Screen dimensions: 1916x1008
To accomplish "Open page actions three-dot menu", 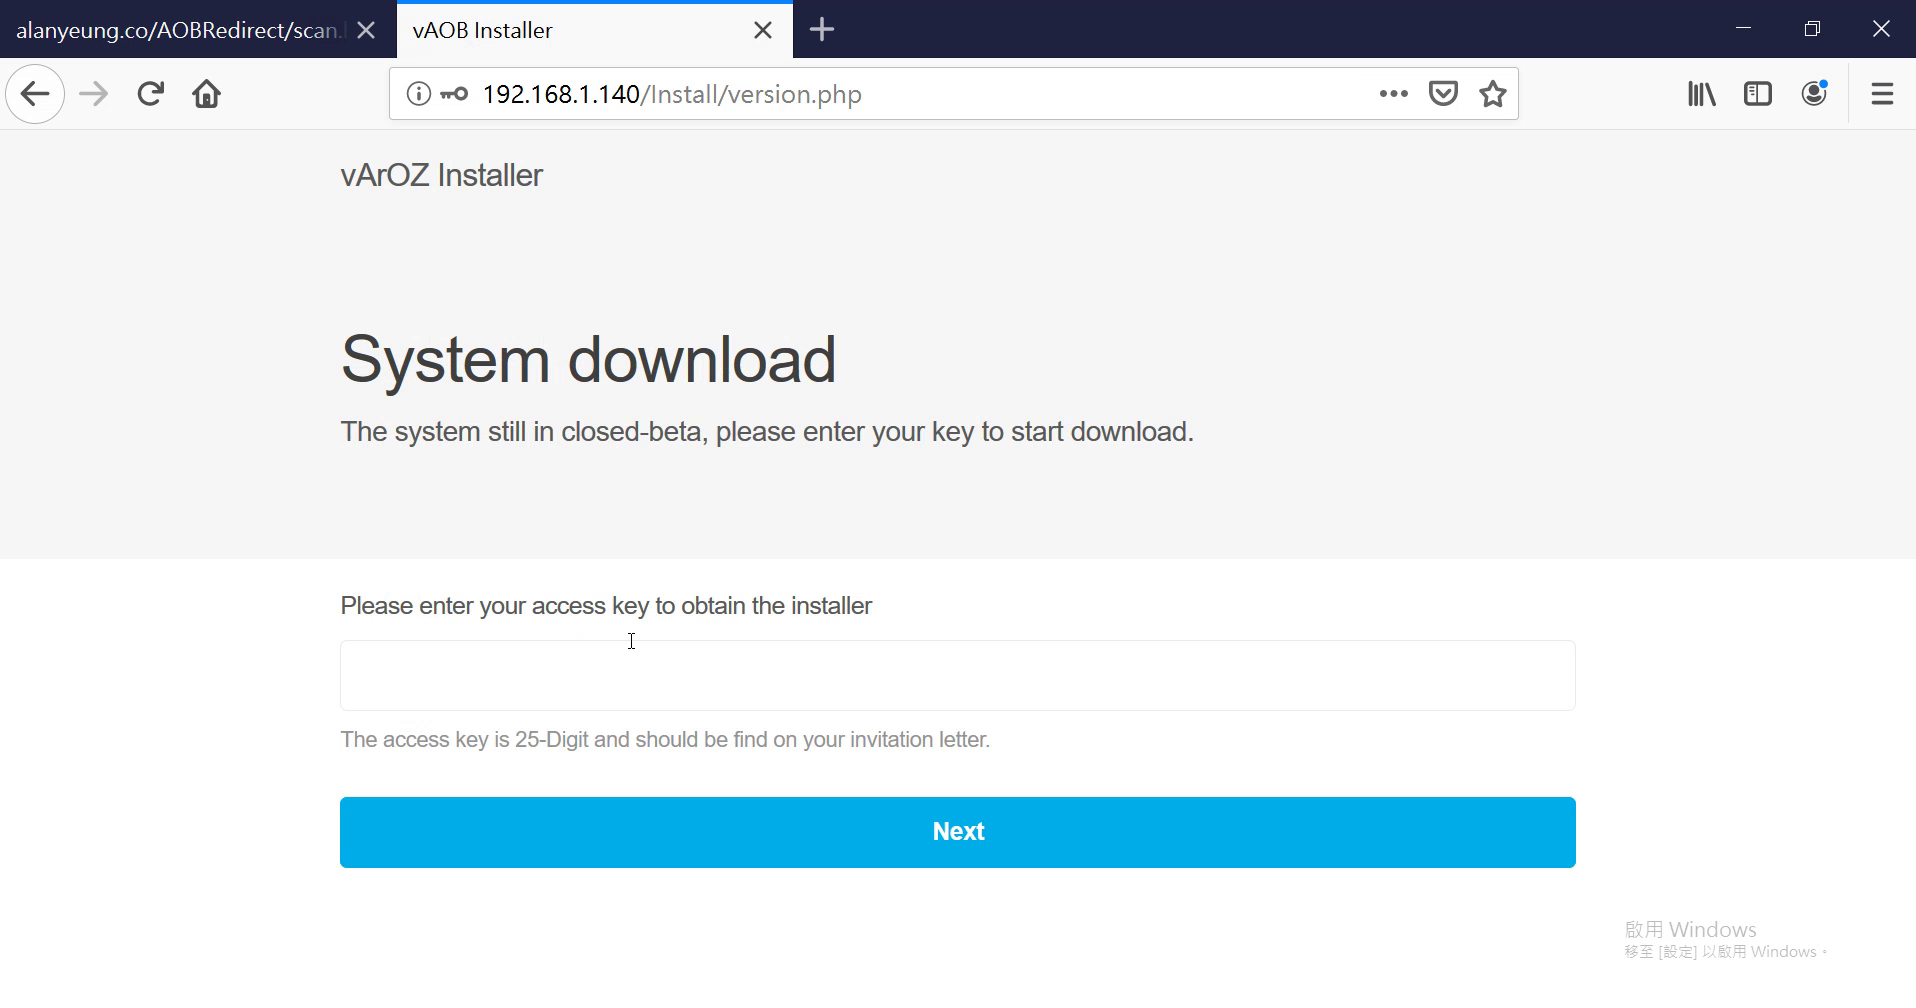I will (1393, 94).
